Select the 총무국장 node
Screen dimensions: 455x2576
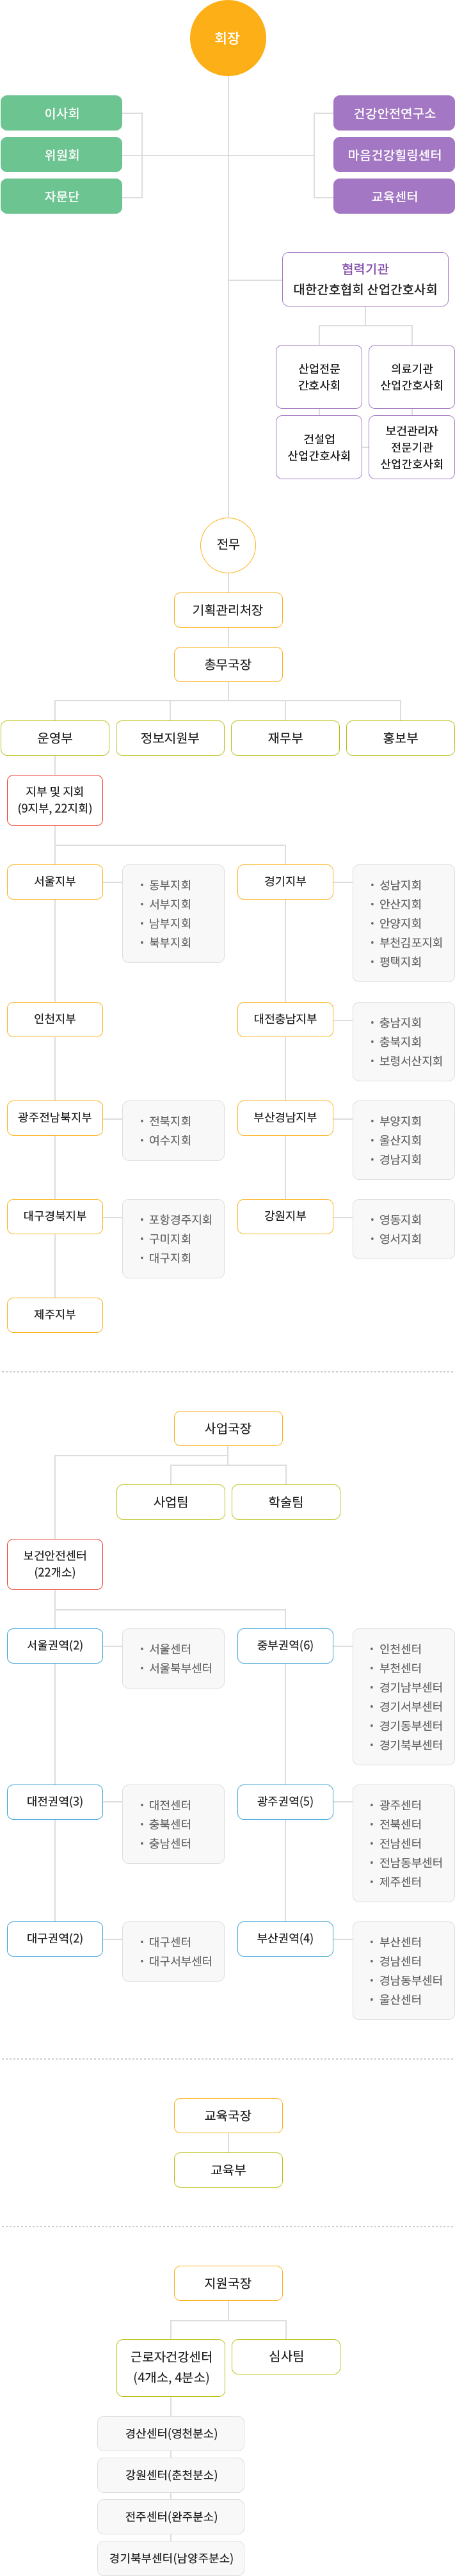click(228, 664)
